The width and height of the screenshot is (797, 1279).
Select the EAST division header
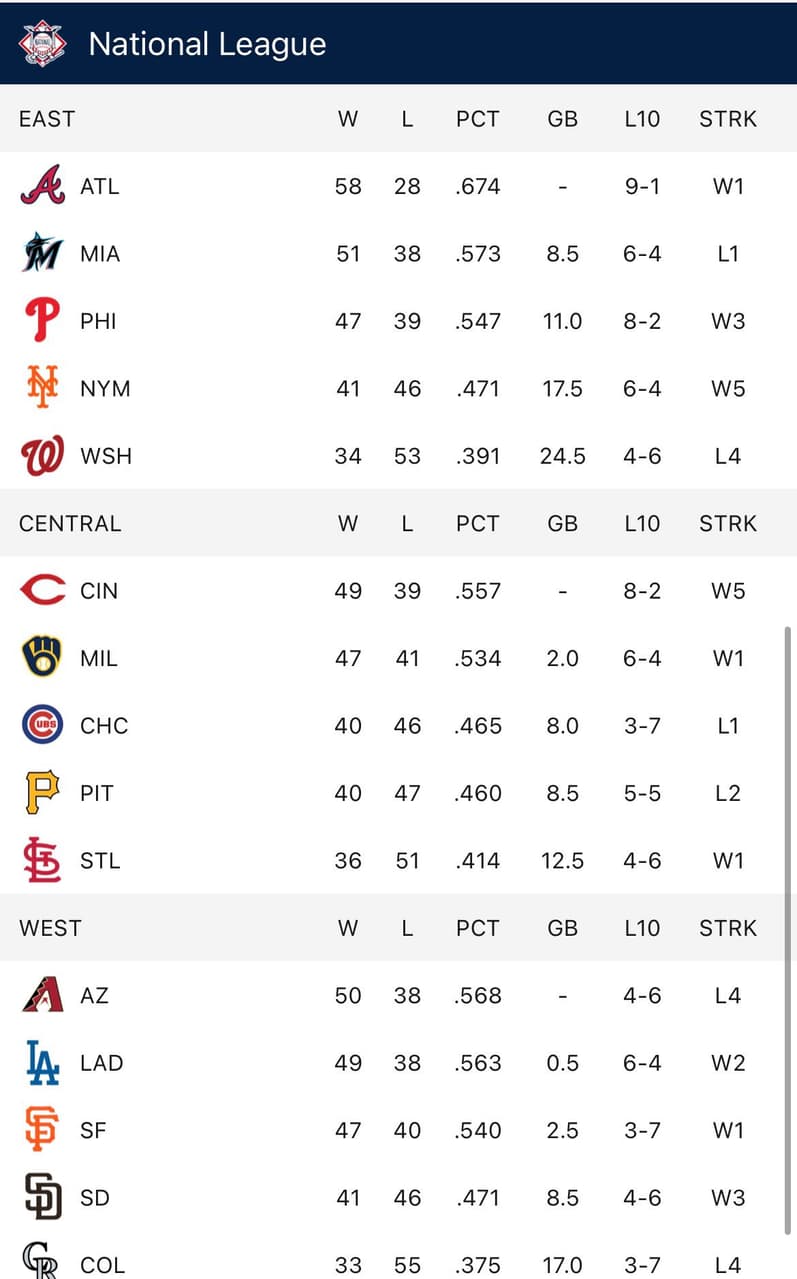click(47, 119)
